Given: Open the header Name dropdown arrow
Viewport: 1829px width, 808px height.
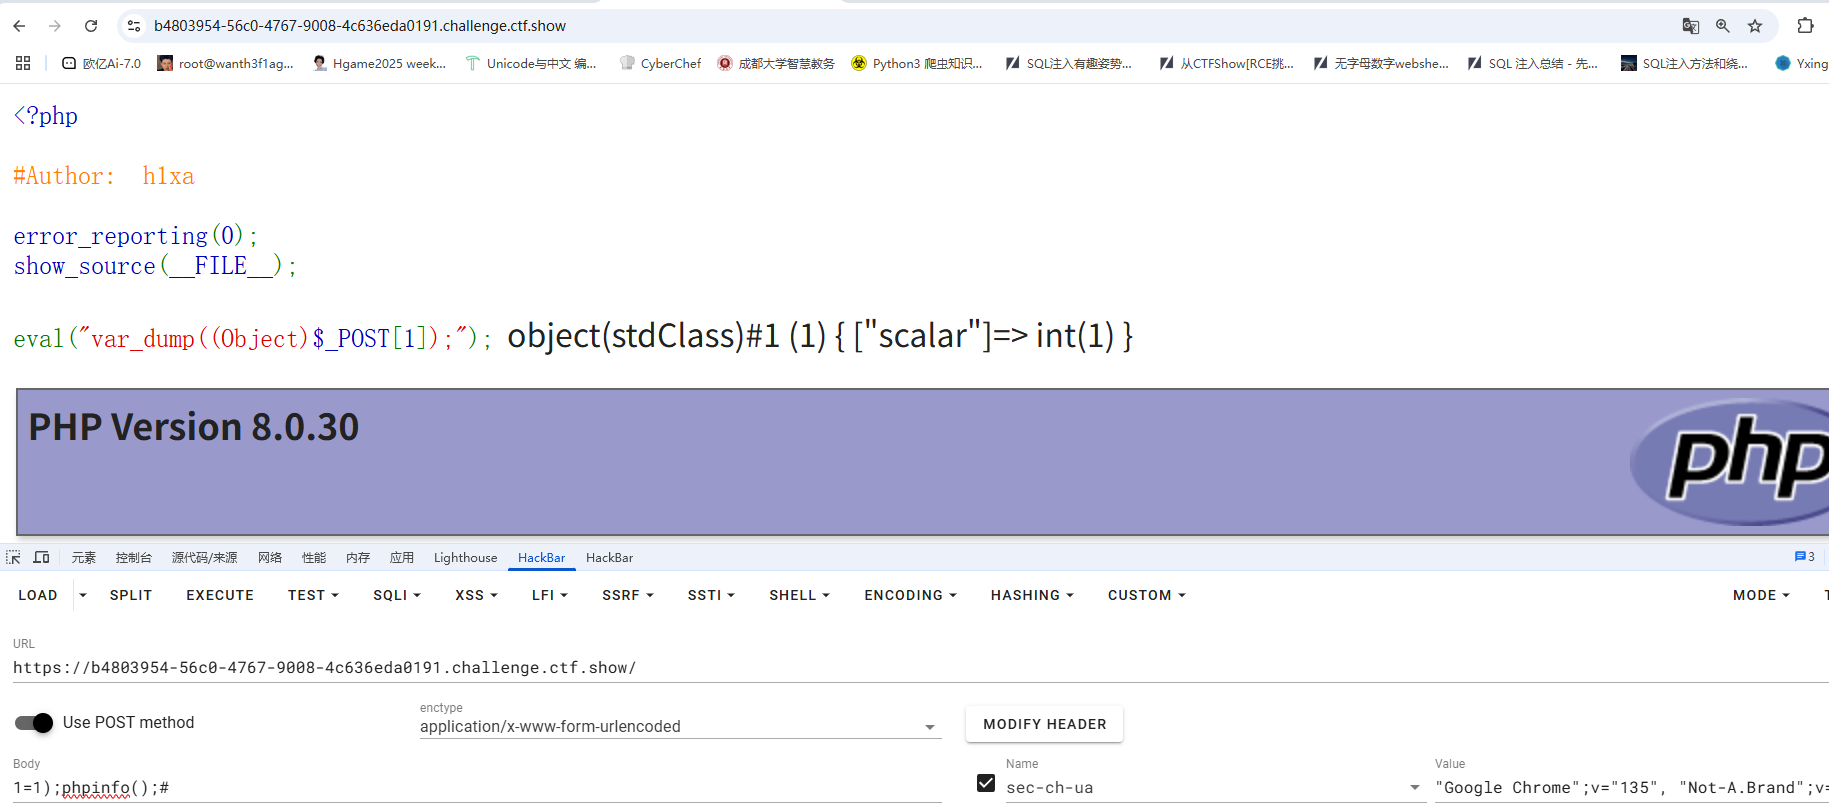Looking at the screenshot, I should coord(1414,788).
